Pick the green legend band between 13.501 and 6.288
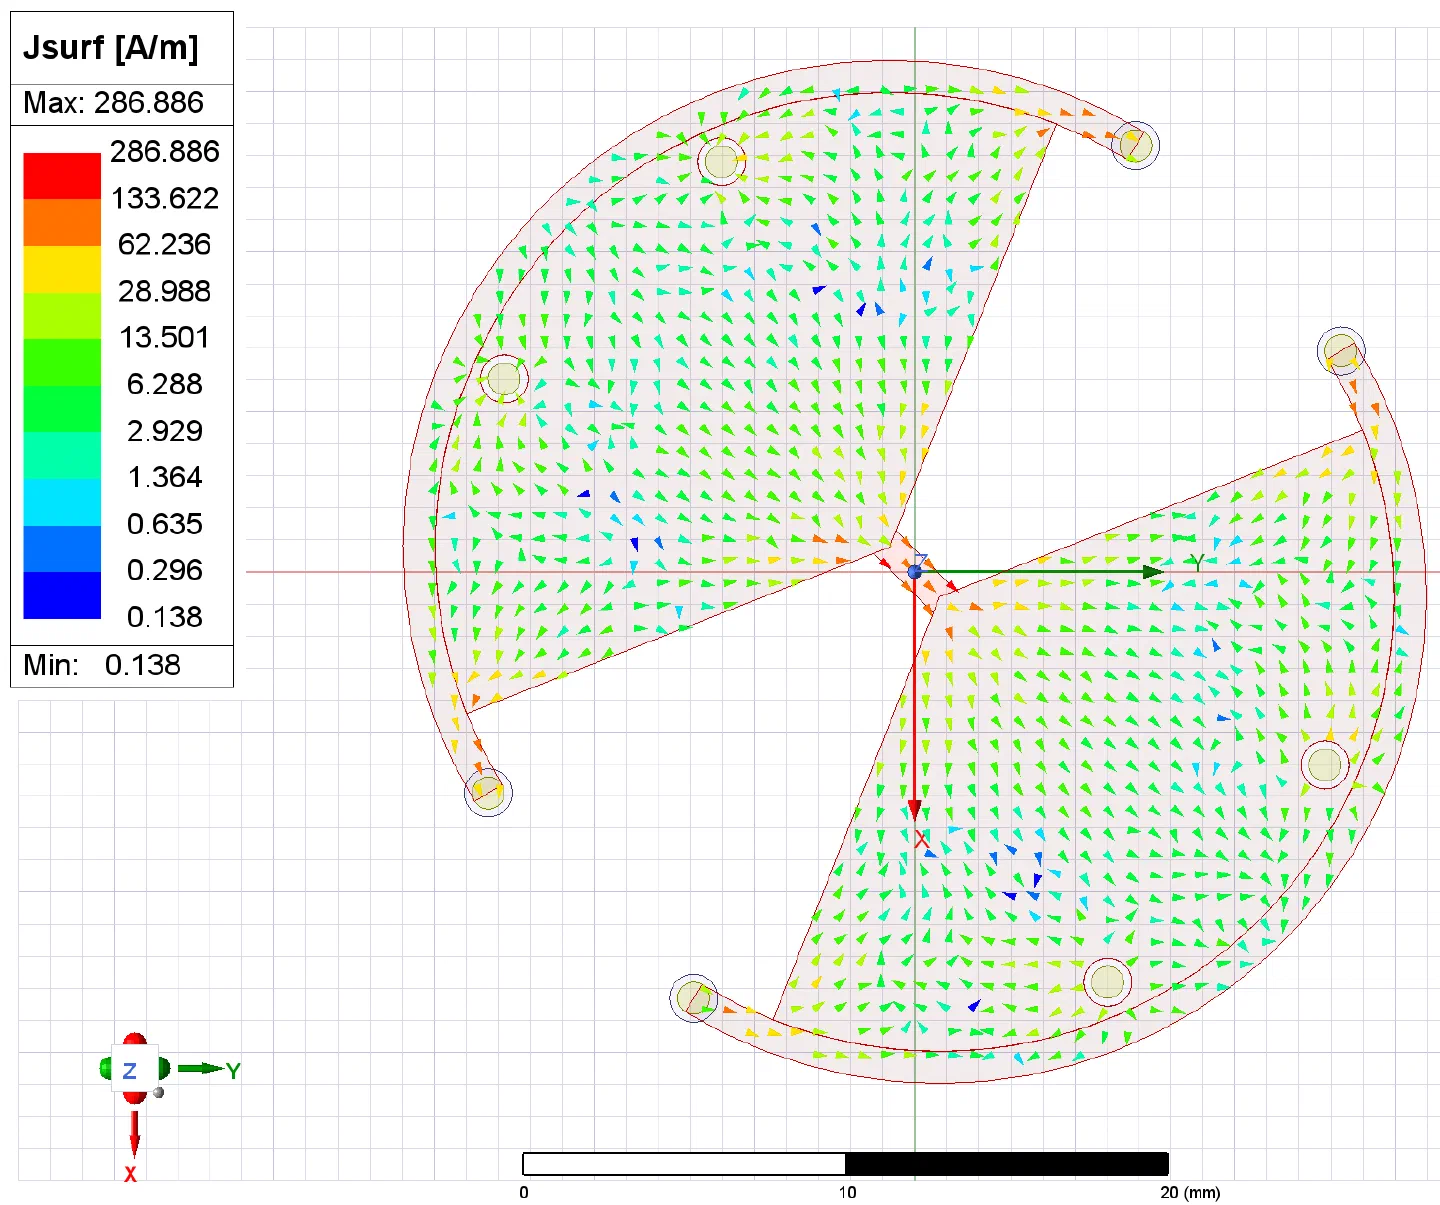The image size is (1440, 1205). (62, 362)
